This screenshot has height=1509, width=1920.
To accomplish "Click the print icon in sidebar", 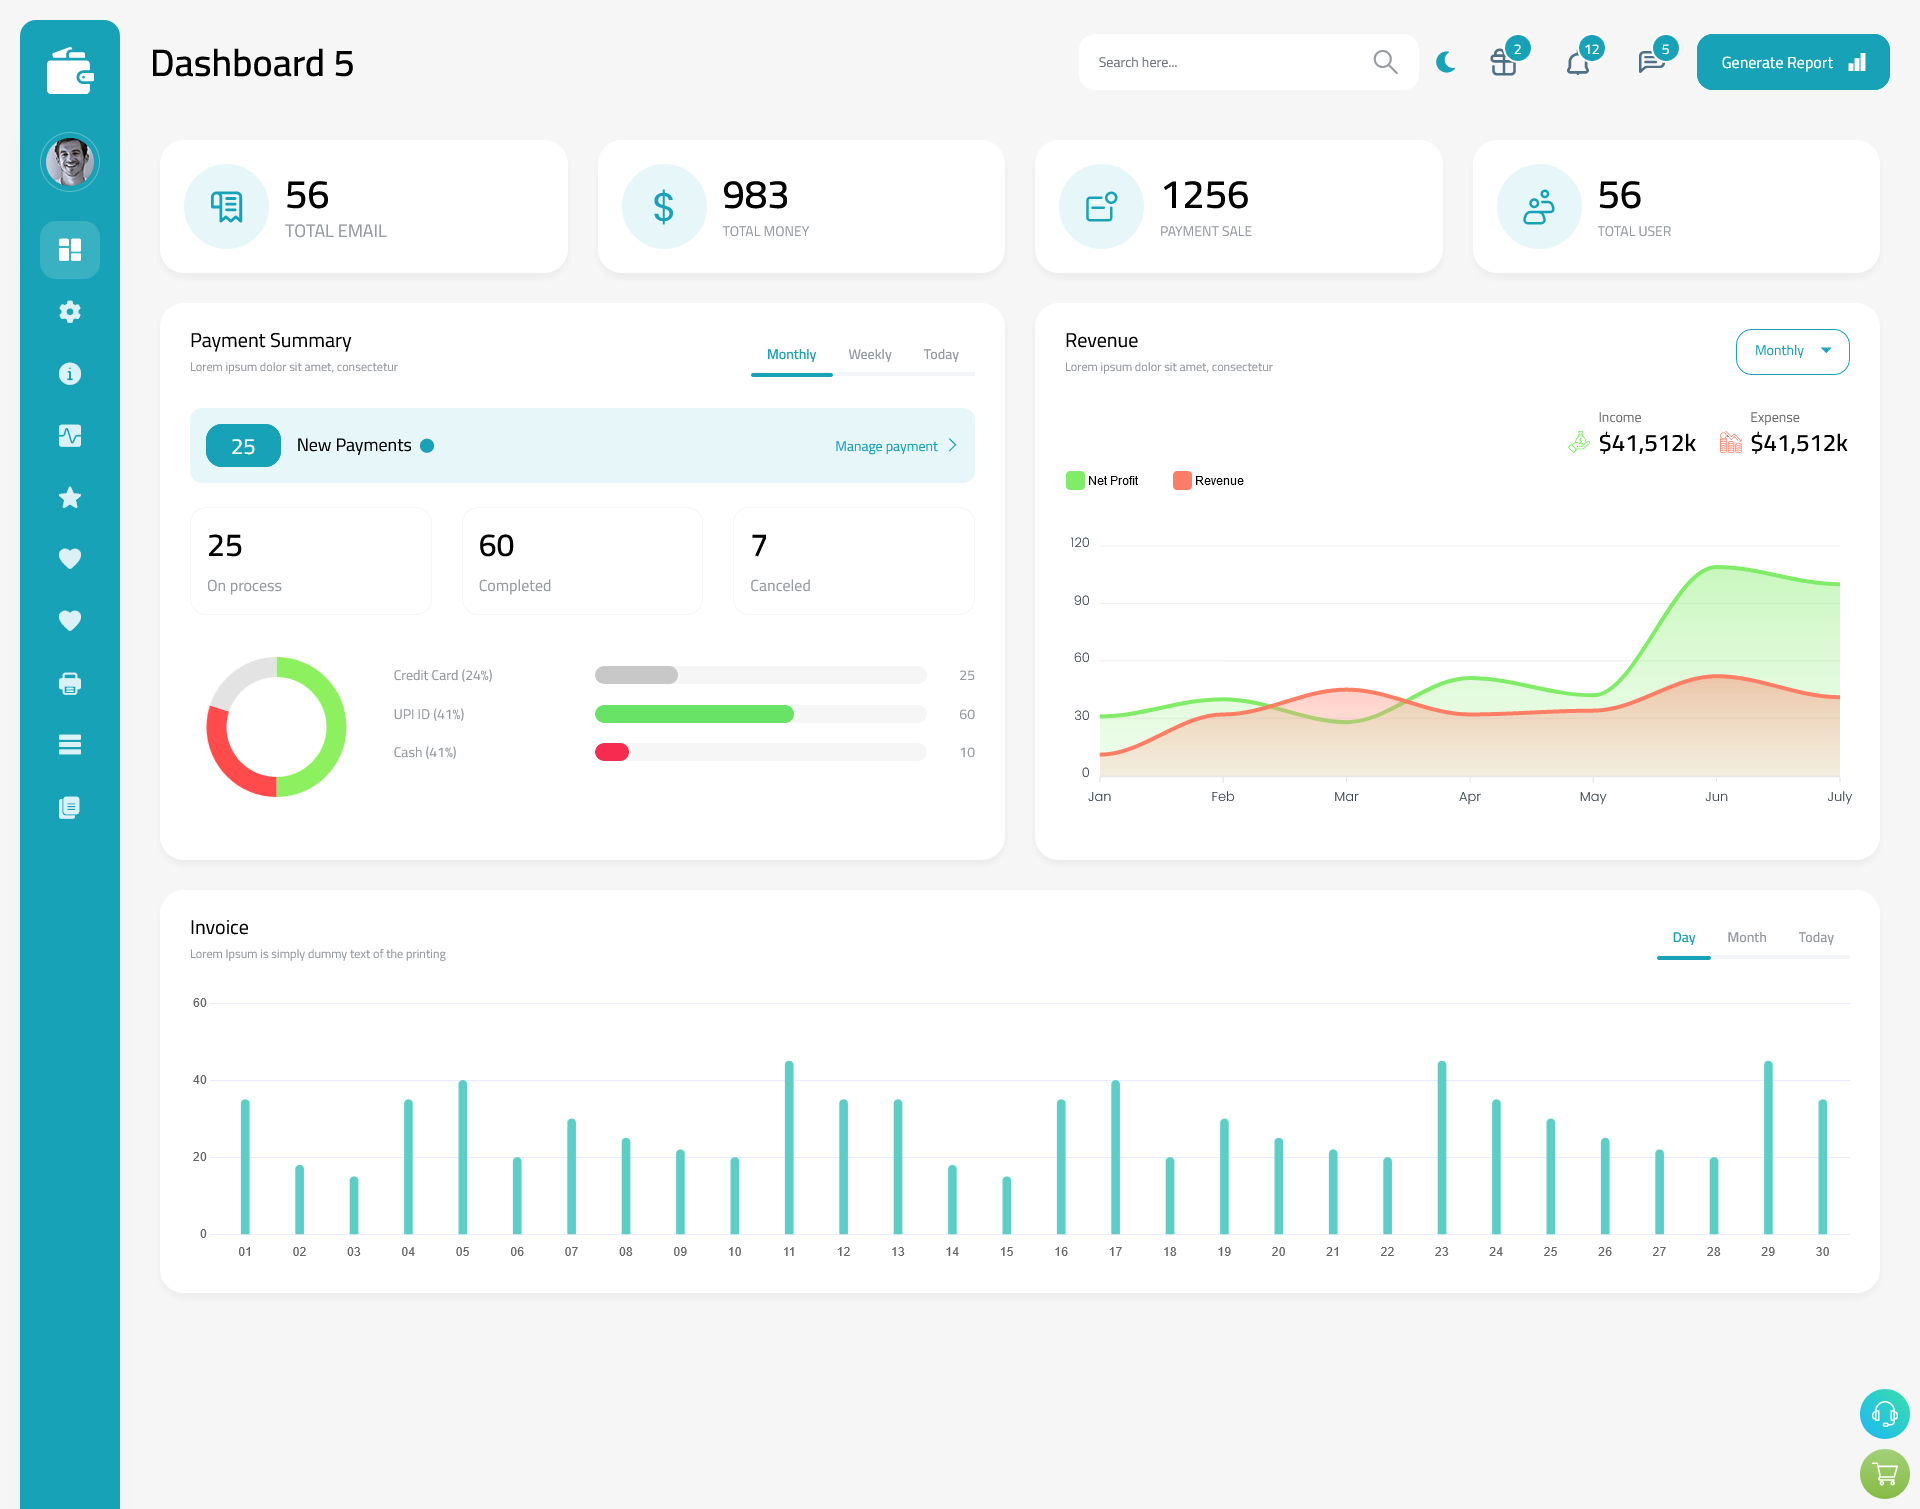I will coord(69,683).
